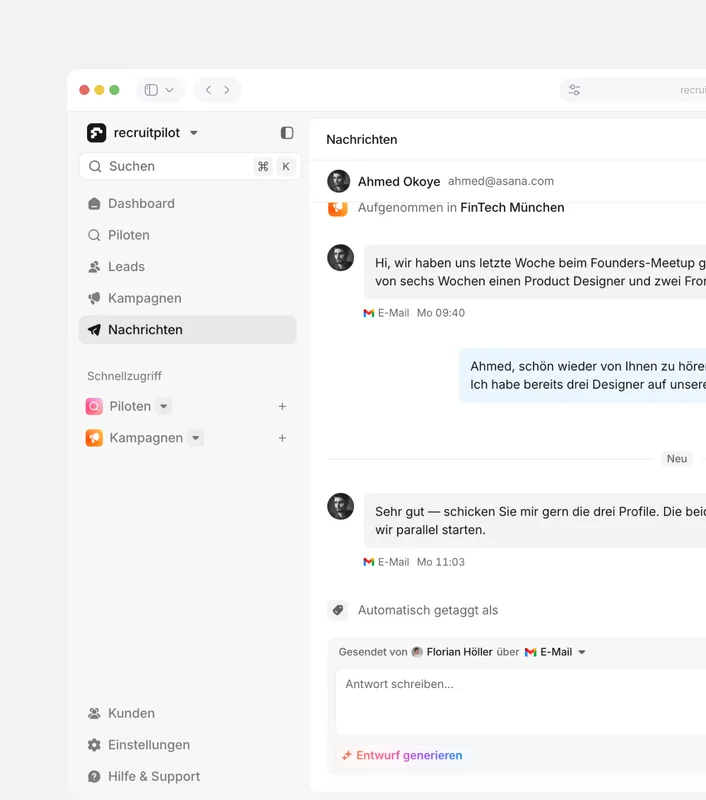Image resolution: width=706 pixels, height=800 pixels.
Task: Add a new Kampagnen item with plus
Action: point(282,438)
